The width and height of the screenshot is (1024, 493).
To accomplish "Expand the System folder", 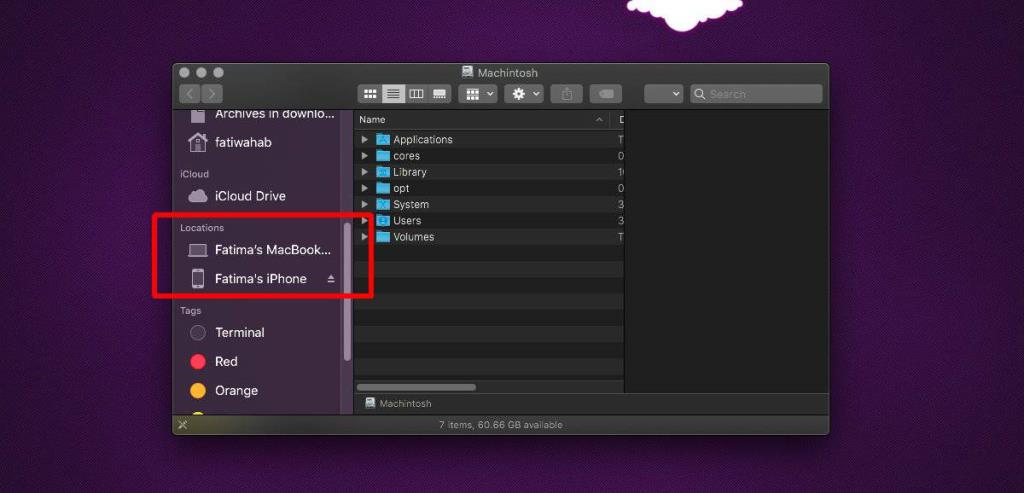I will click(364, 204).
